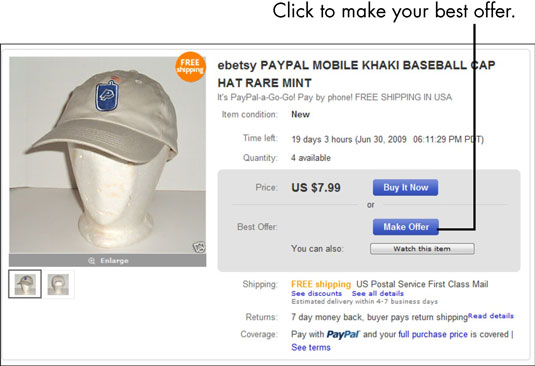This screenshot has width=535, height=366.
Task: Click the full purchase price link
Action: (433, 334)
